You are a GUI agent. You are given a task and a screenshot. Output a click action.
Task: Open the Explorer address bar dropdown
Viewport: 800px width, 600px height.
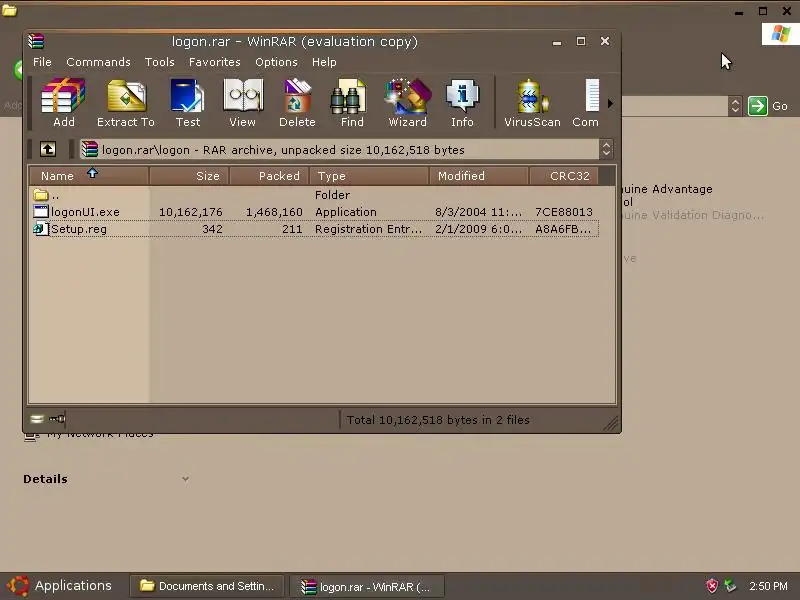tap(735, 106)
